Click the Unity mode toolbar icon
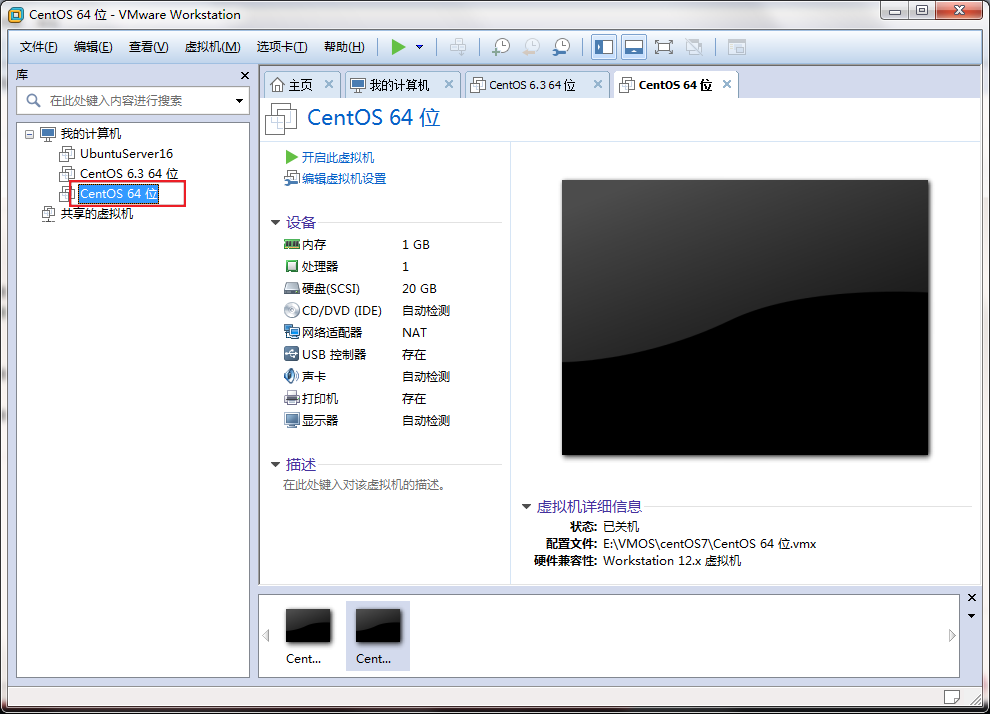Screen dimensions: 990x714 (694, 47)
